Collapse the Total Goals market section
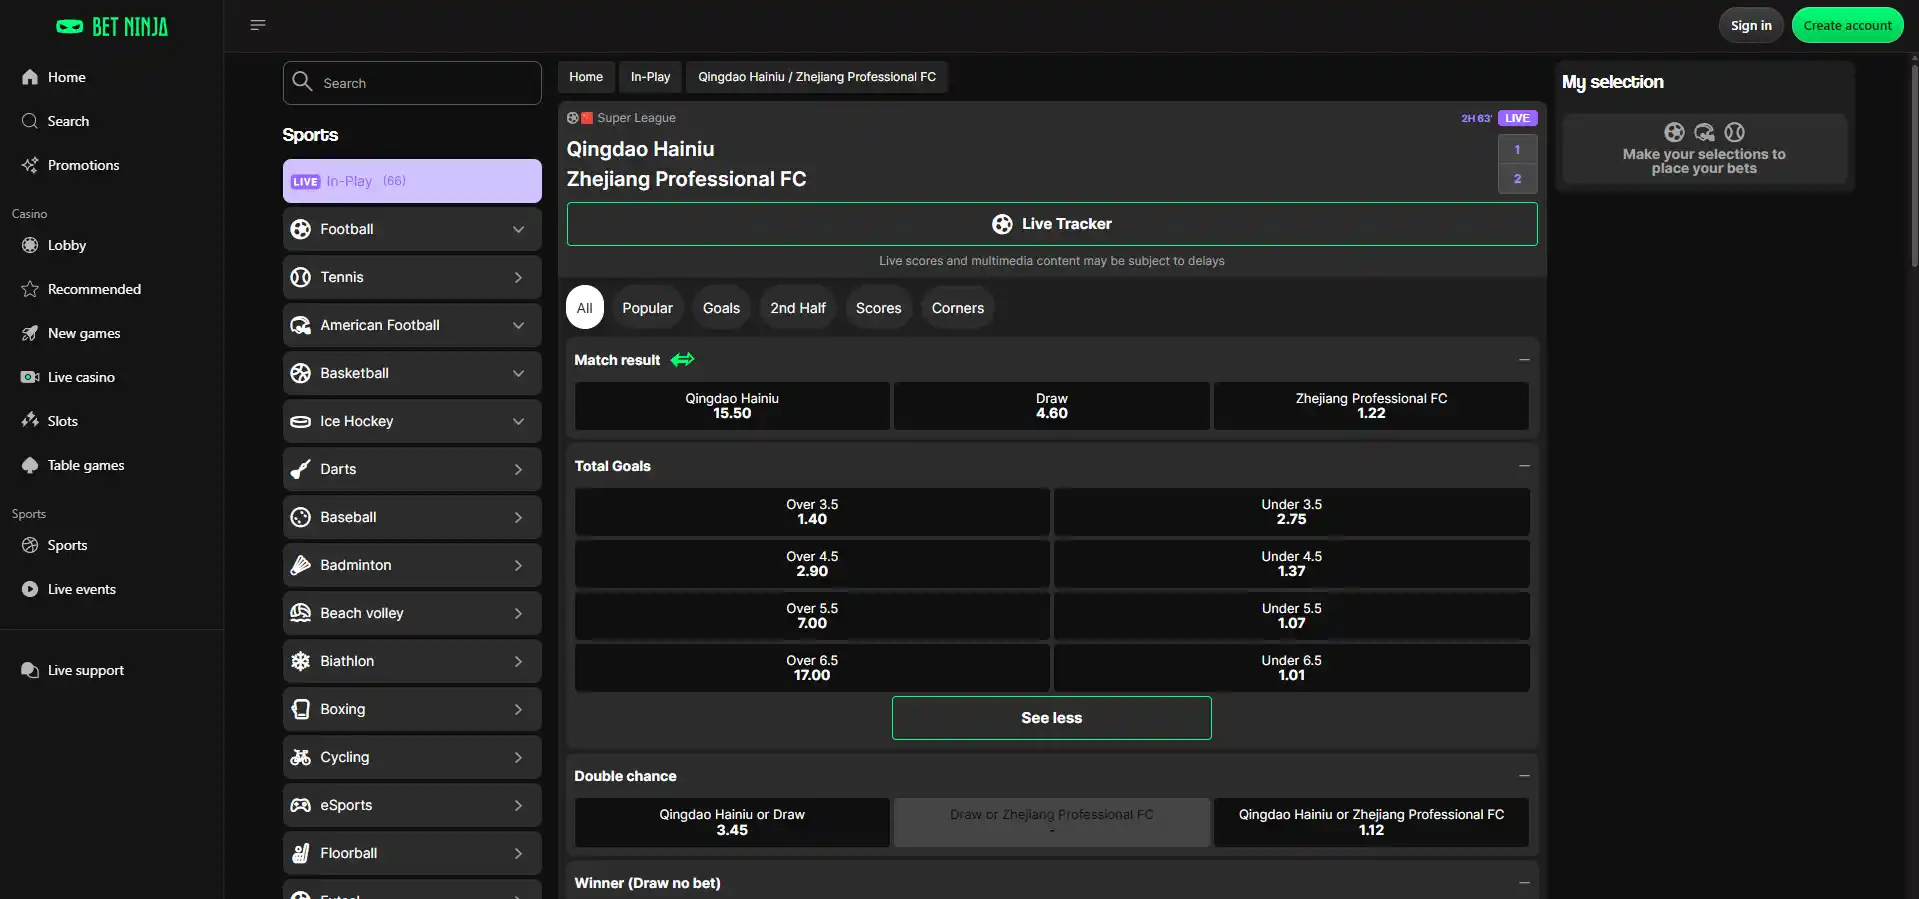Image resolution: width=1919 pixels, height=899 pixels. pos(1524,466)
